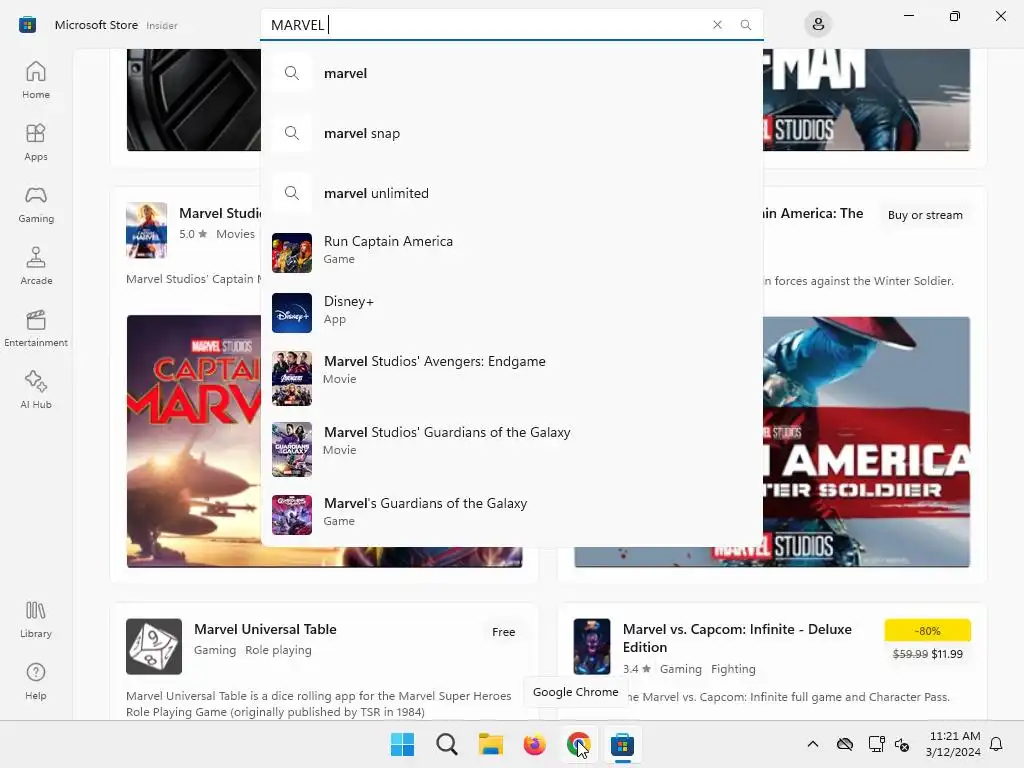
Task: Select the 'marvel unlimited' suggestion
Action: [512, 193]
